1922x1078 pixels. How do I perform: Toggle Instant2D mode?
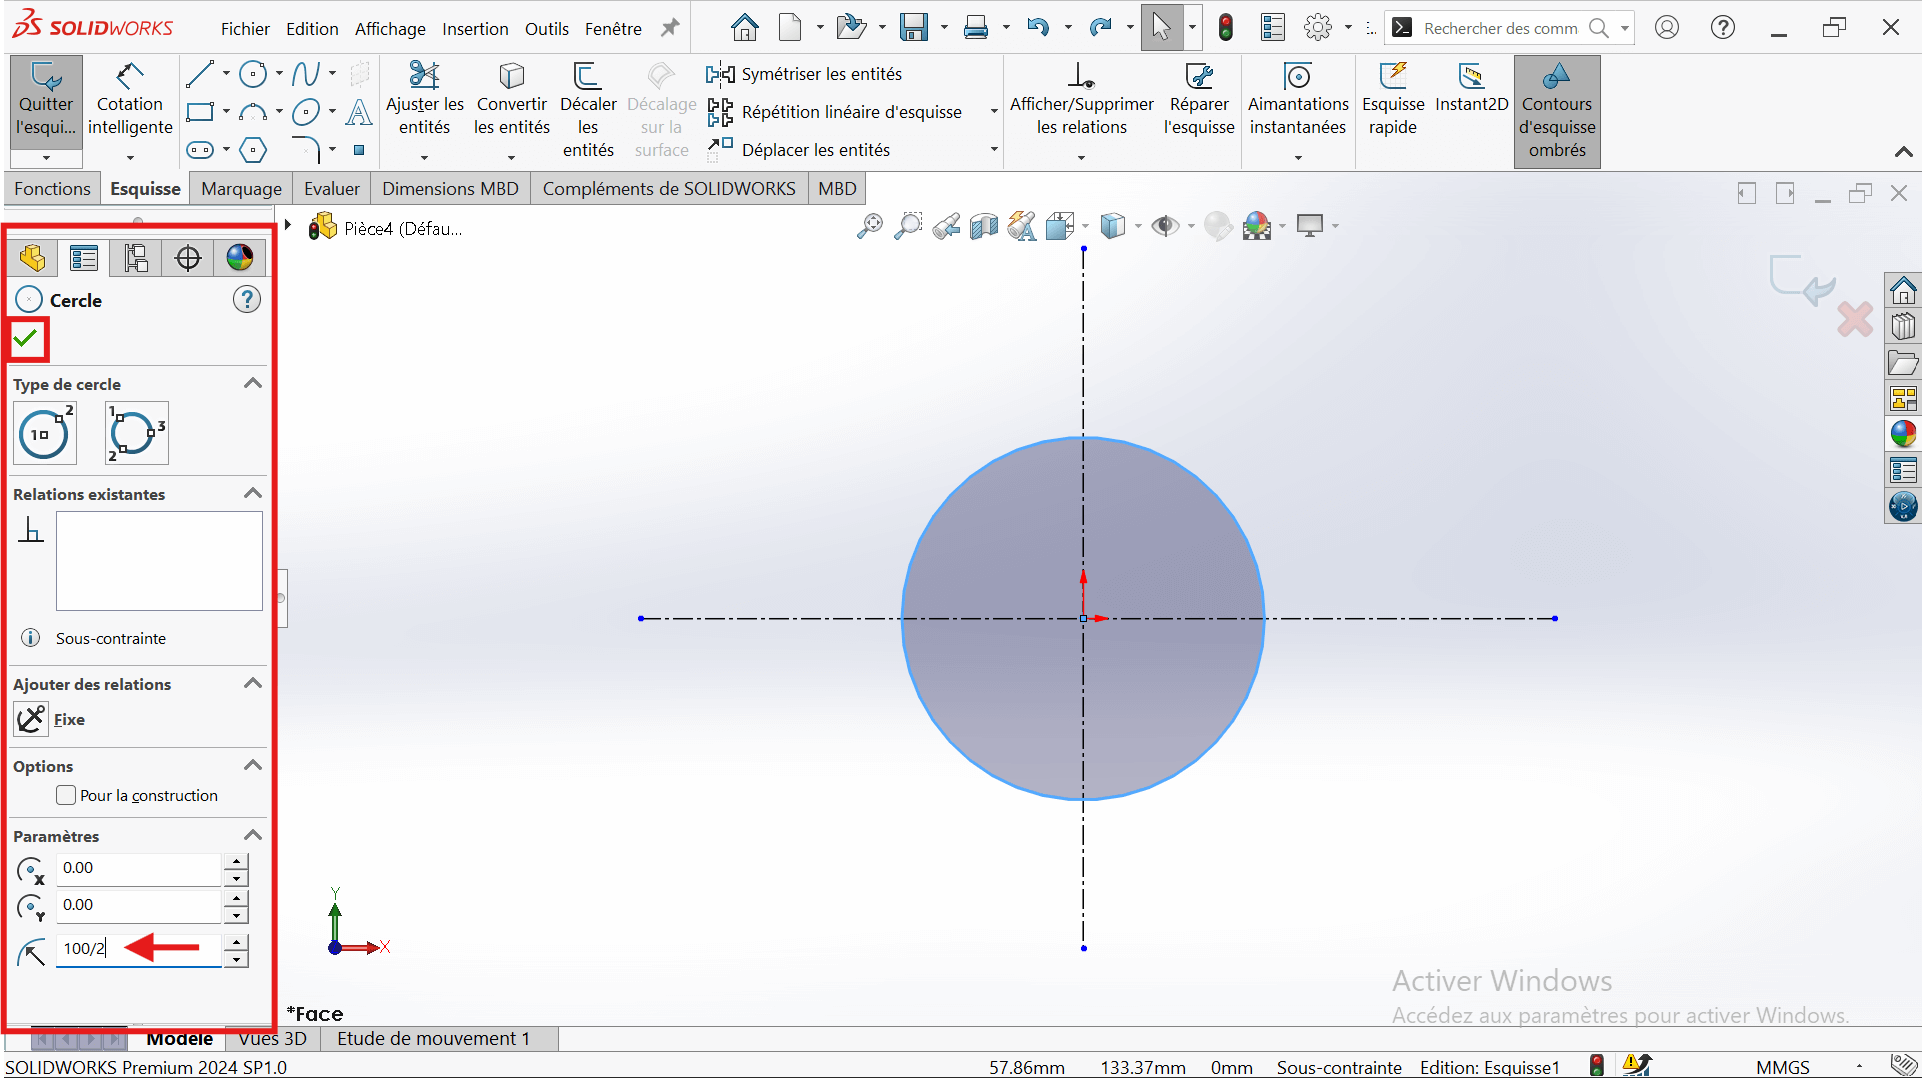point(1471,88)
